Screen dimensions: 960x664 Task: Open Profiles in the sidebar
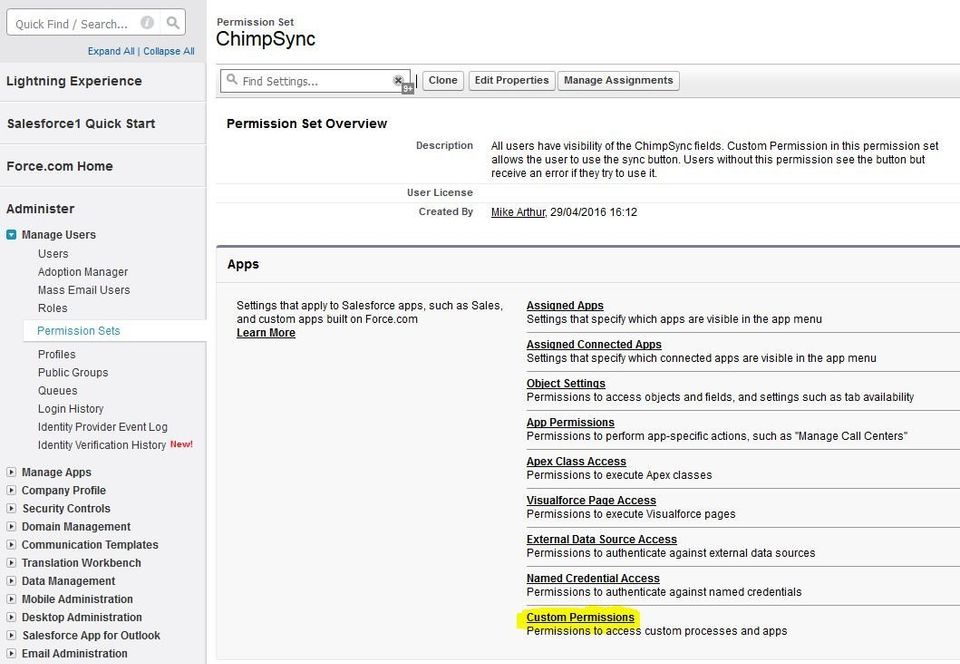coord(57,354)
